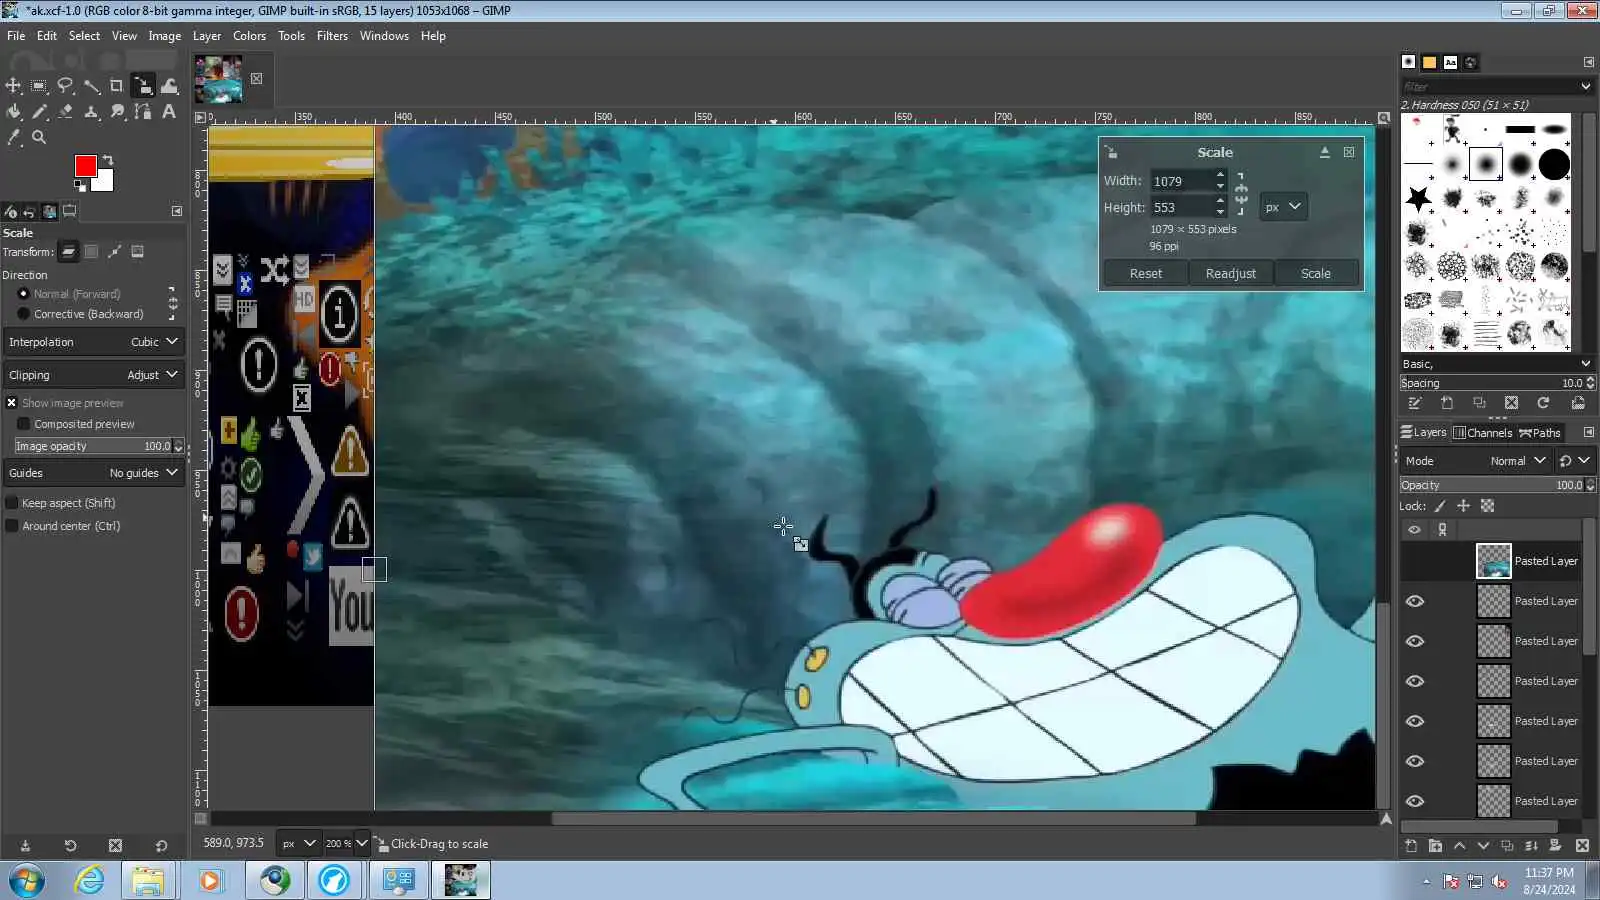
Task: Pick the Color Picker eyedropper tool
Action: pos(13,138)
